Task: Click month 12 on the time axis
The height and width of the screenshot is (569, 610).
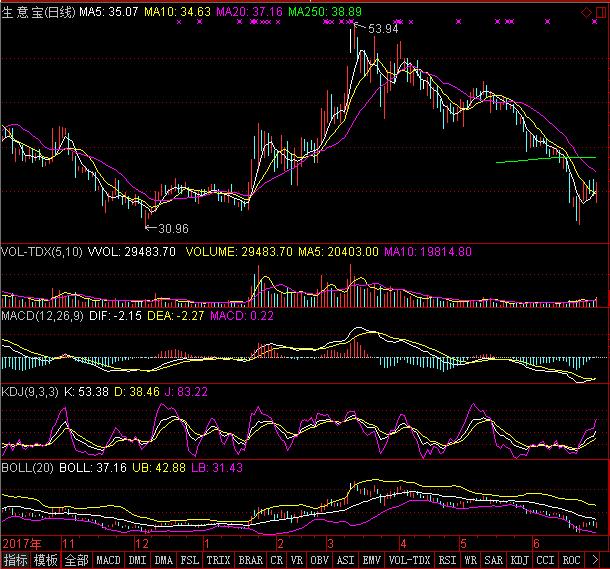Action: pyautogui.click(x=142, y=543)
